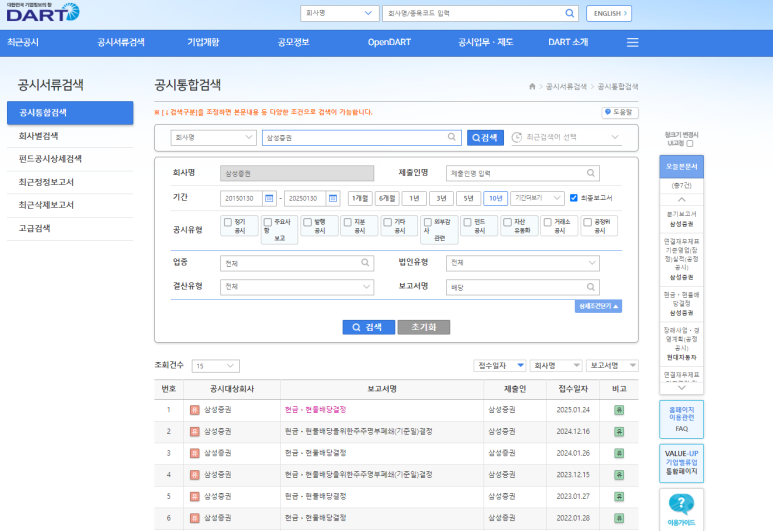Check the 기타공시 checkbox
The image size is (773, 531).
pyautogui.click(x=387, y=222)
